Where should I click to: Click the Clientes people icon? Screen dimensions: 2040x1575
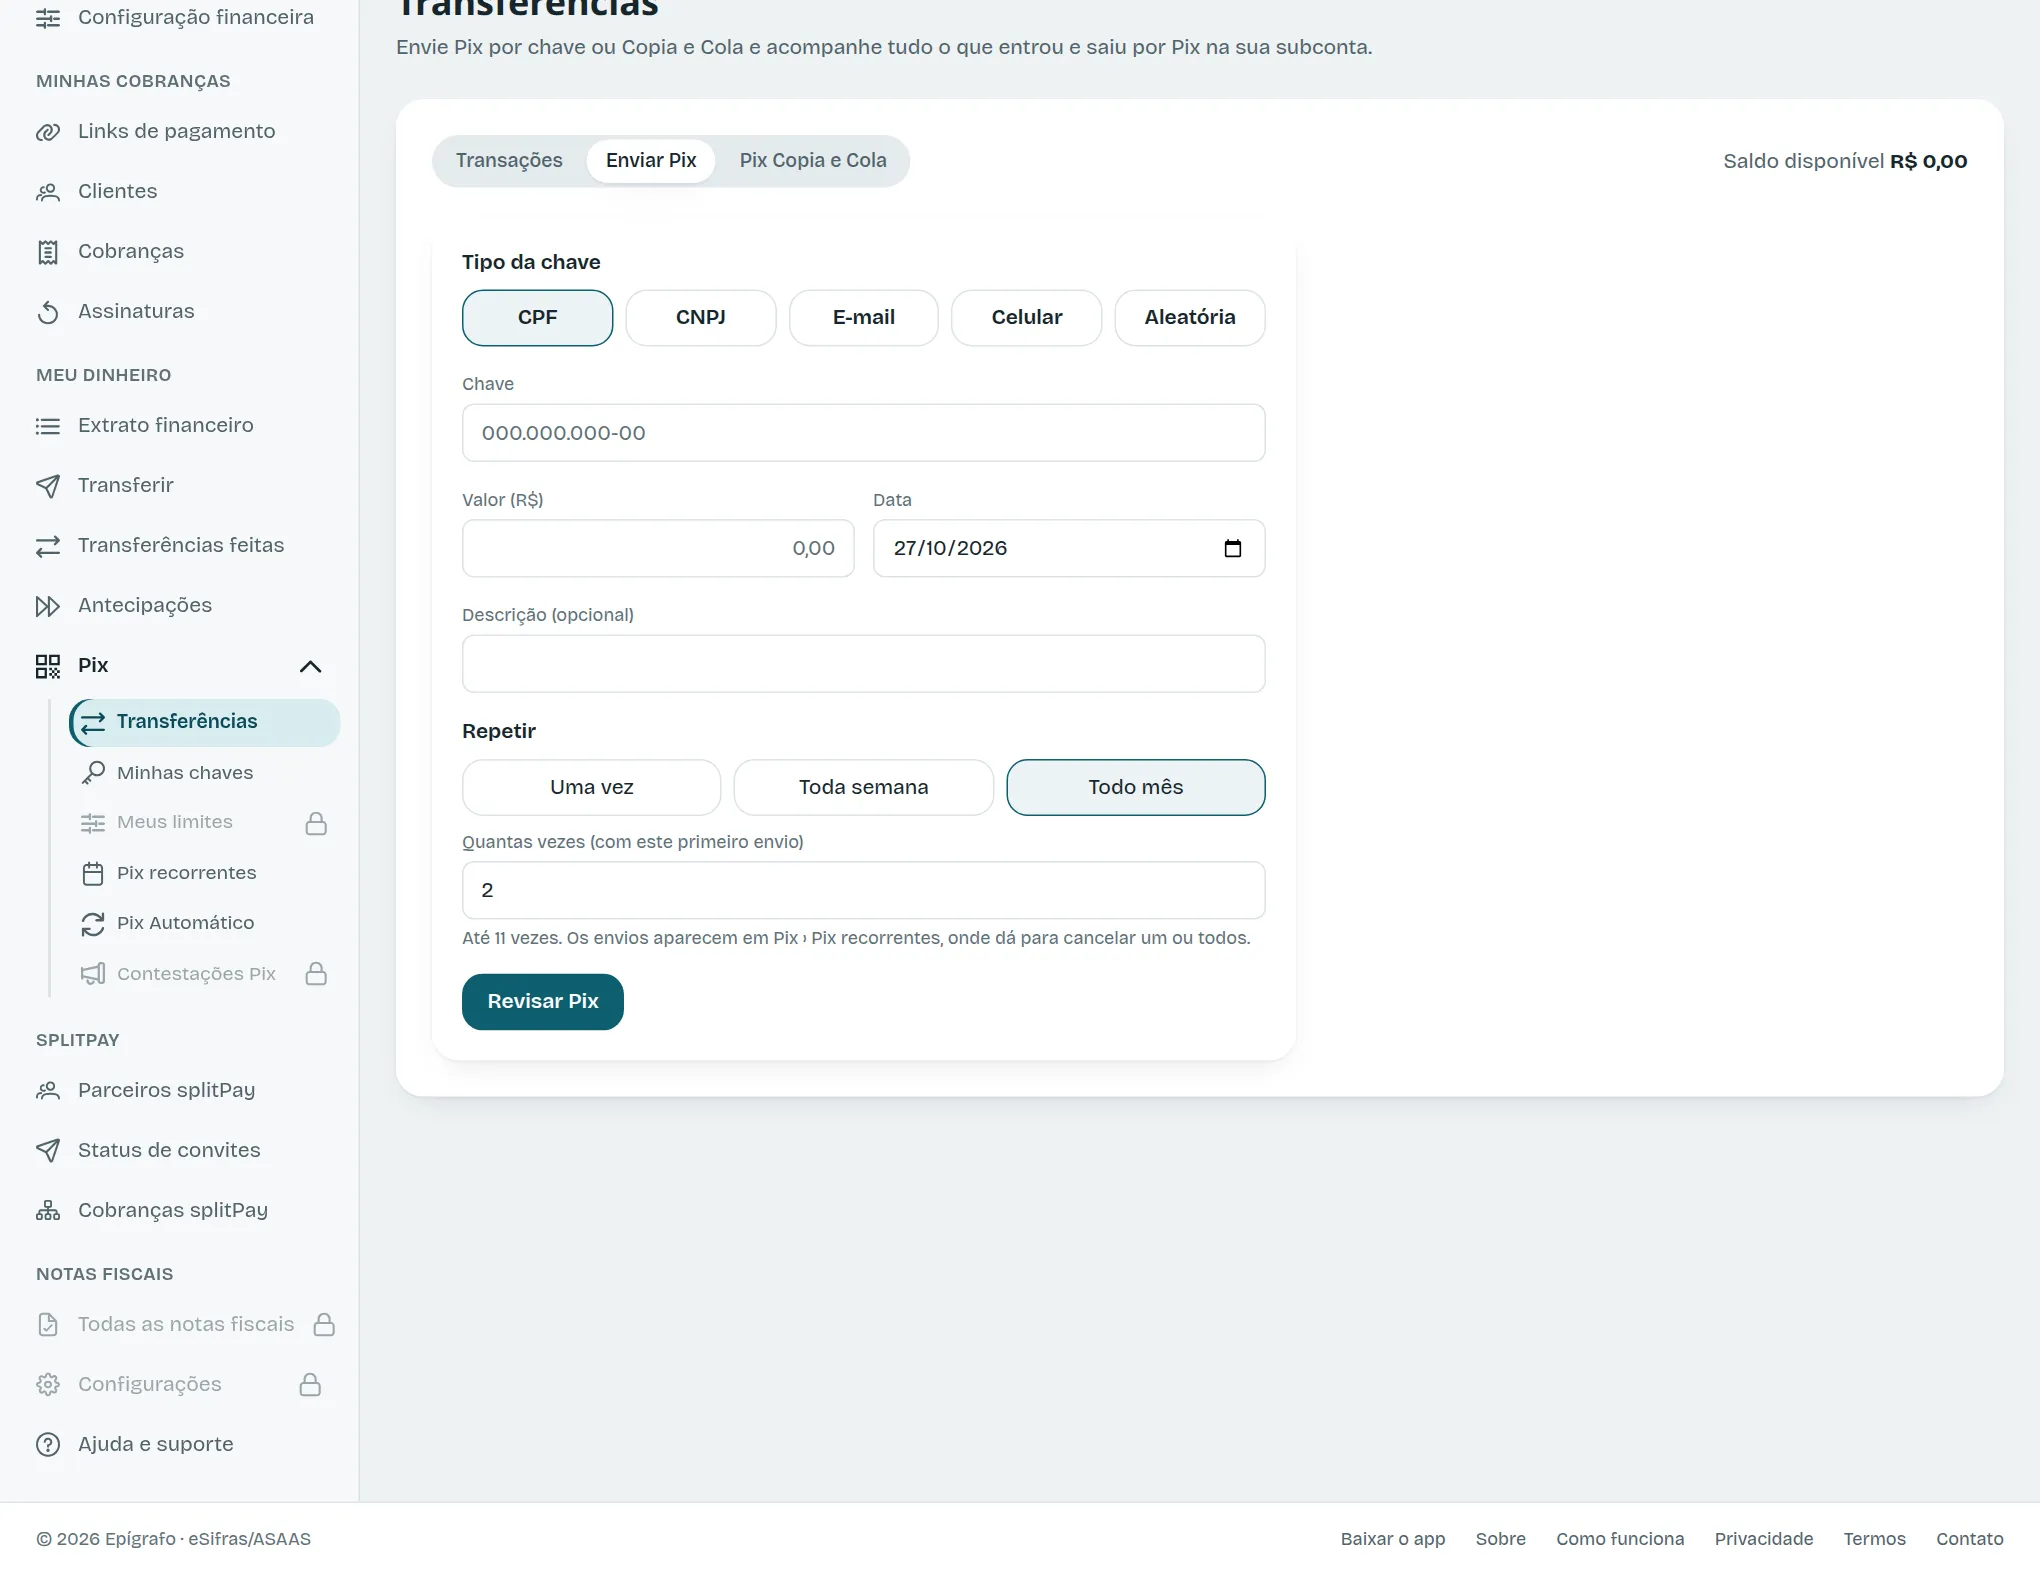click(48, 192)
